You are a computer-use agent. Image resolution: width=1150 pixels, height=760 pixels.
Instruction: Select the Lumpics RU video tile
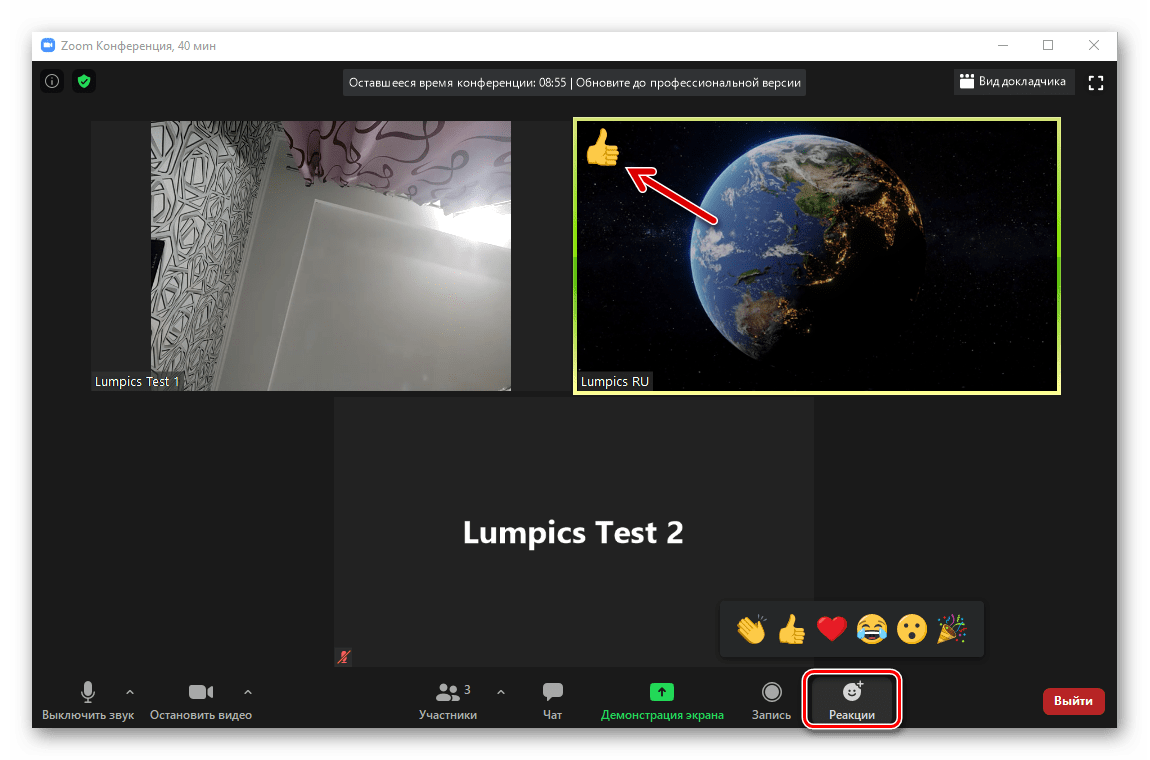point(817,255)
